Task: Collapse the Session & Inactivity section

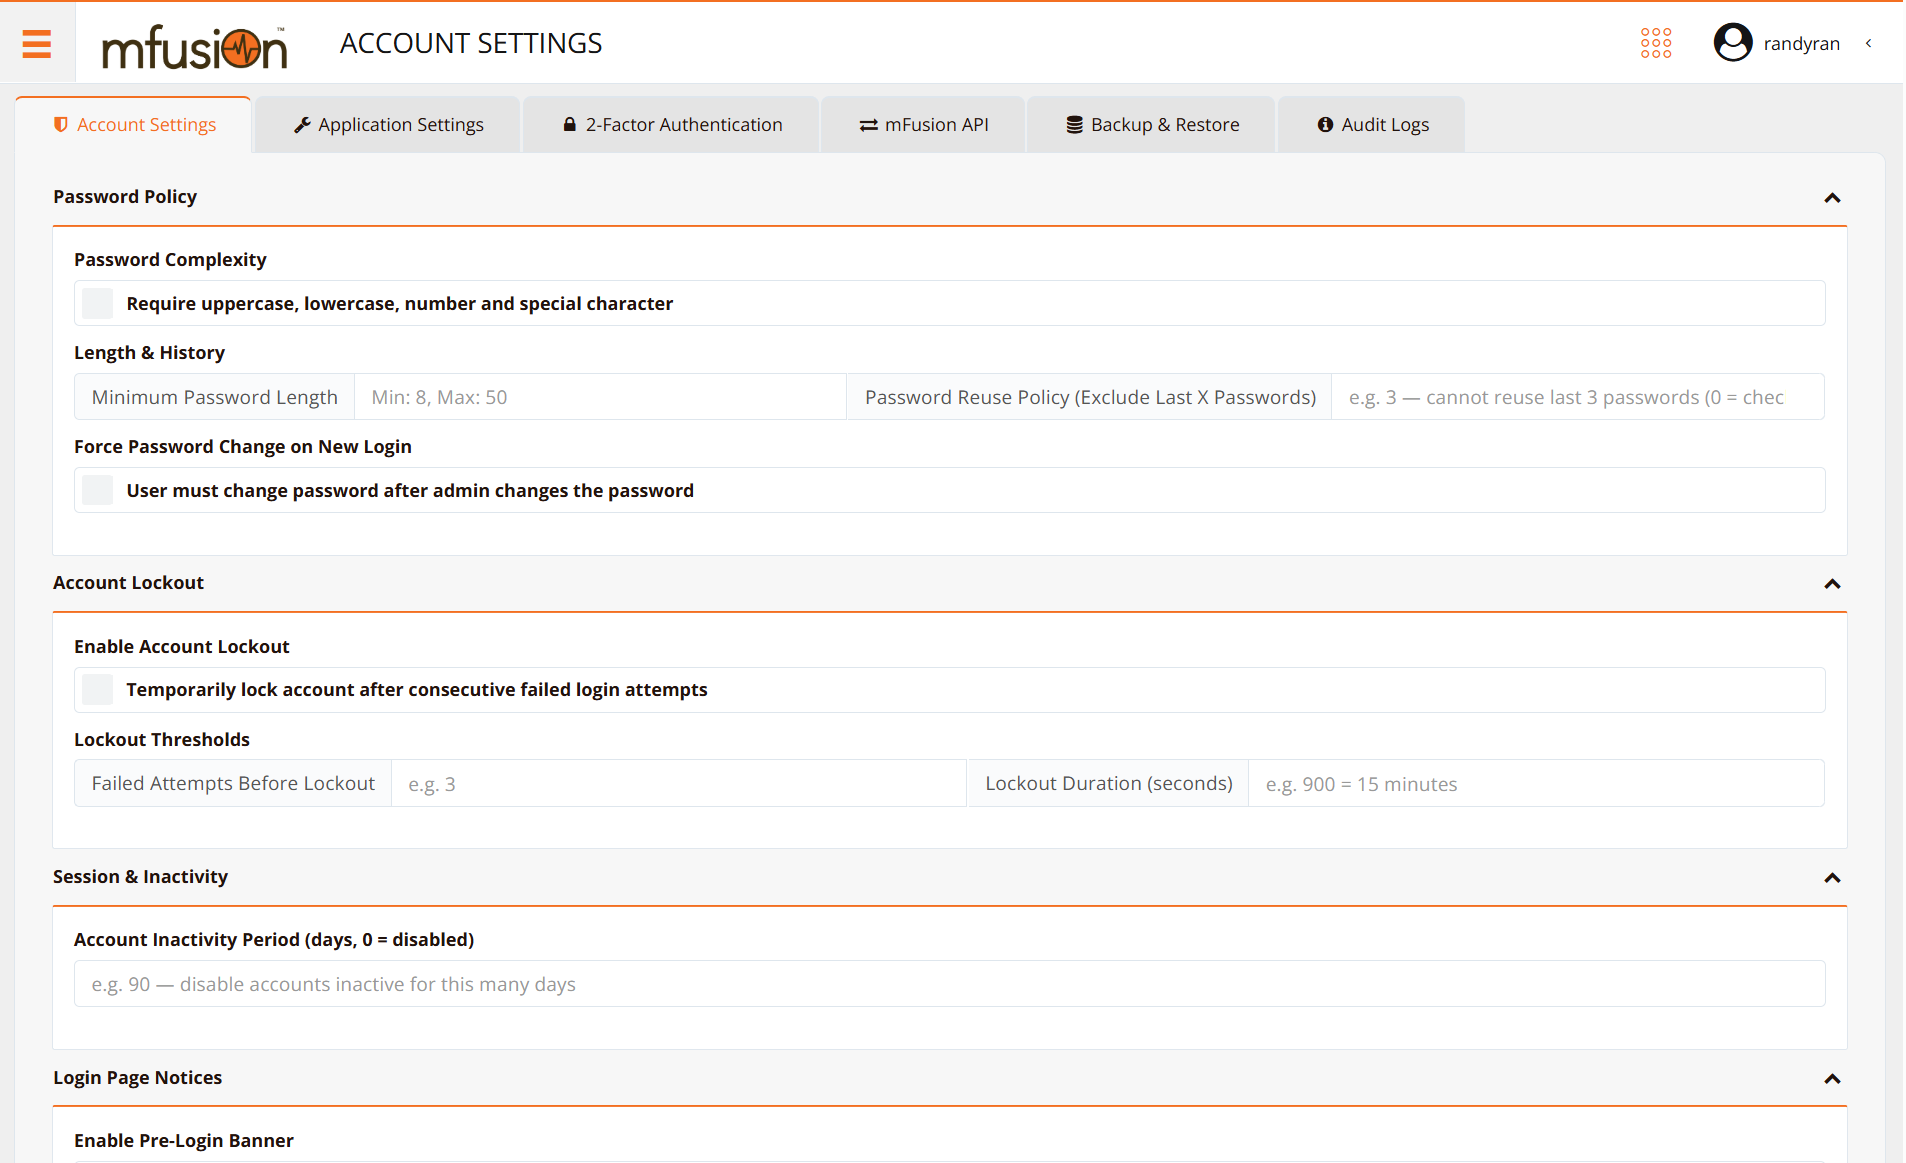Action: pyautogui.click(x=1831, y=878)
